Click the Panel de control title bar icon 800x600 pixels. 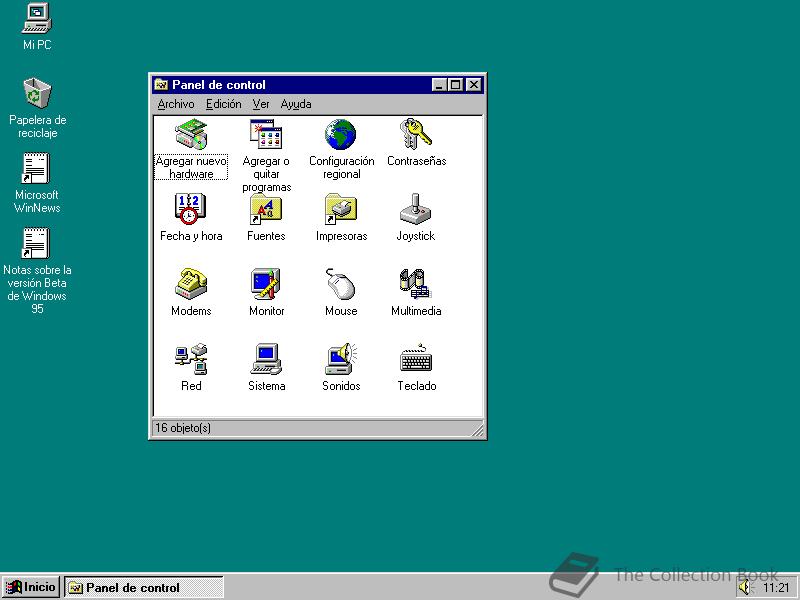coord(161,85)
